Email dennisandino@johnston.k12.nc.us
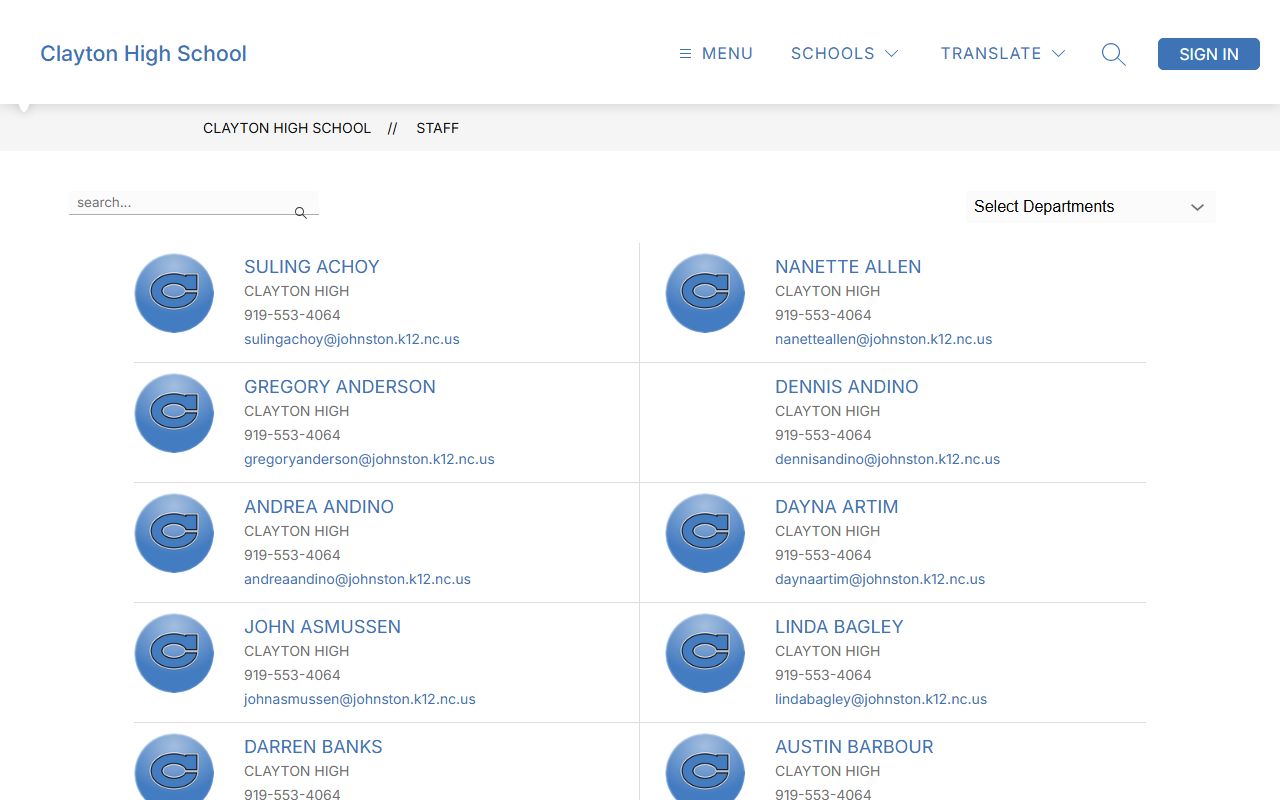 pos(888,459)
